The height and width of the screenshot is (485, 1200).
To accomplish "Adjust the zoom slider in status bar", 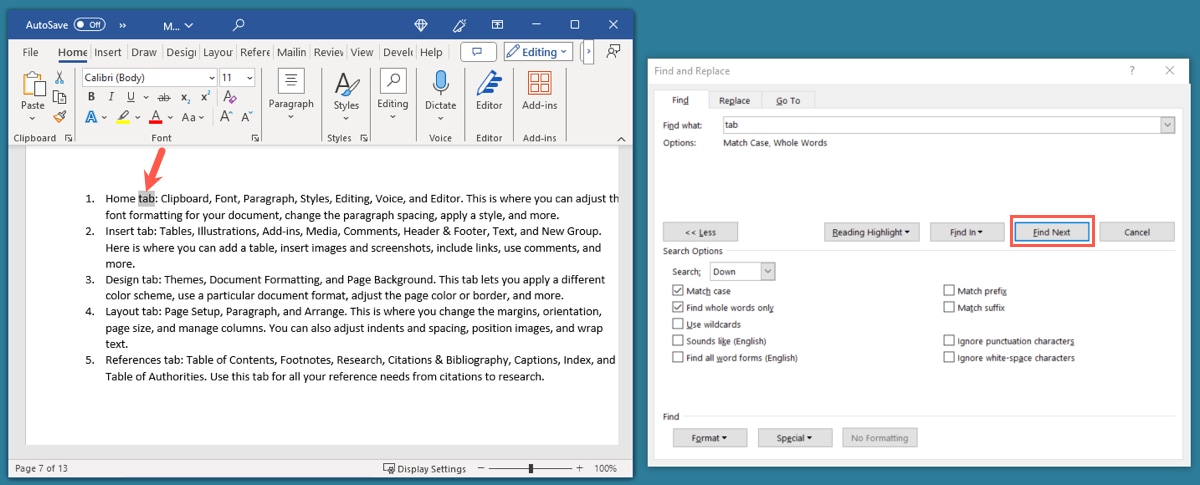I will (x=531, y=468).
